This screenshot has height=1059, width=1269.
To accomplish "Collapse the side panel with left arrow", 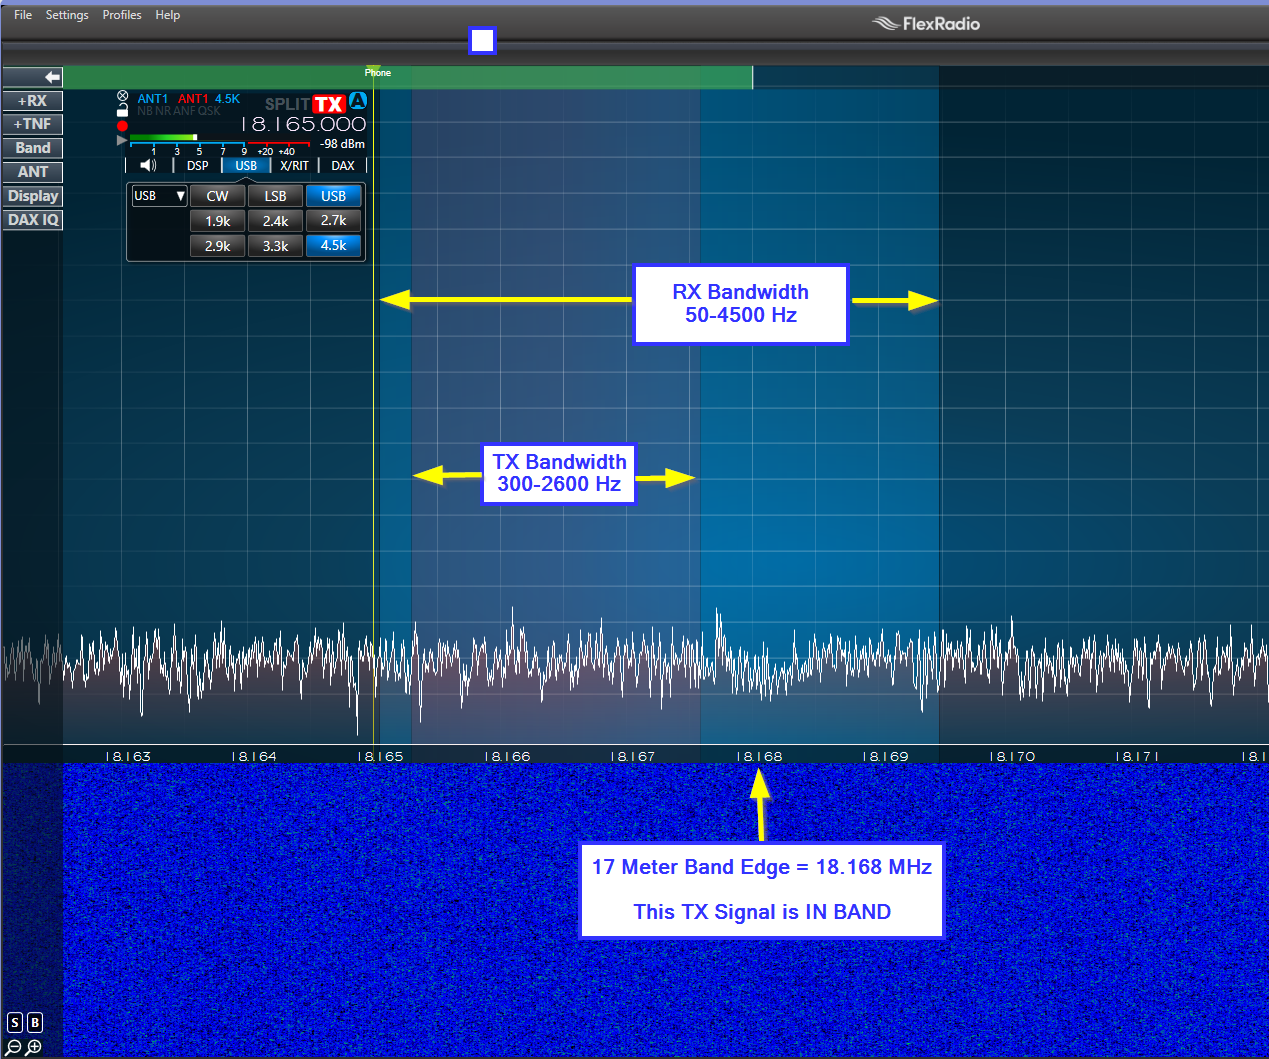I will point(33,77).
